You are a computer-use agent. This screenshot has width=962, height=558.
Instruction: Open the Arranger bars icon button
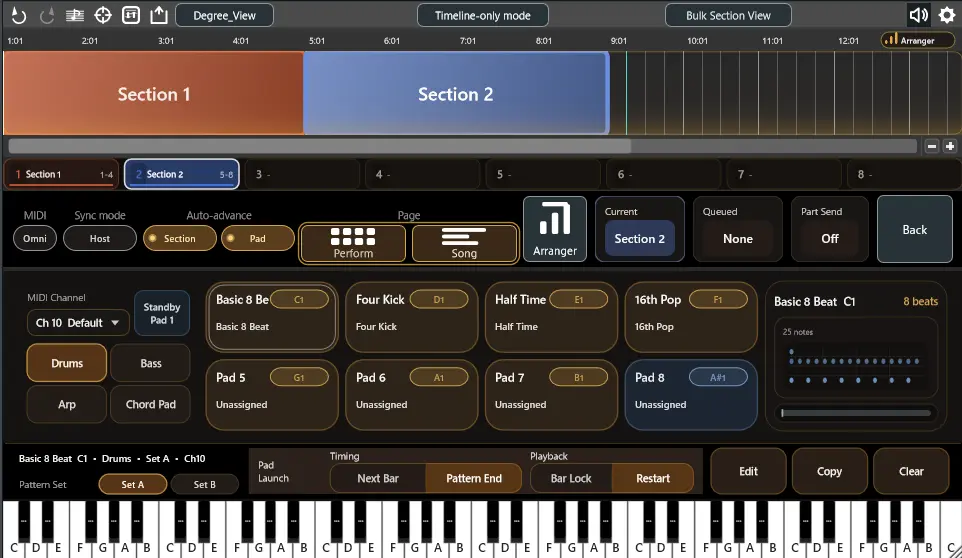point(555,229)
